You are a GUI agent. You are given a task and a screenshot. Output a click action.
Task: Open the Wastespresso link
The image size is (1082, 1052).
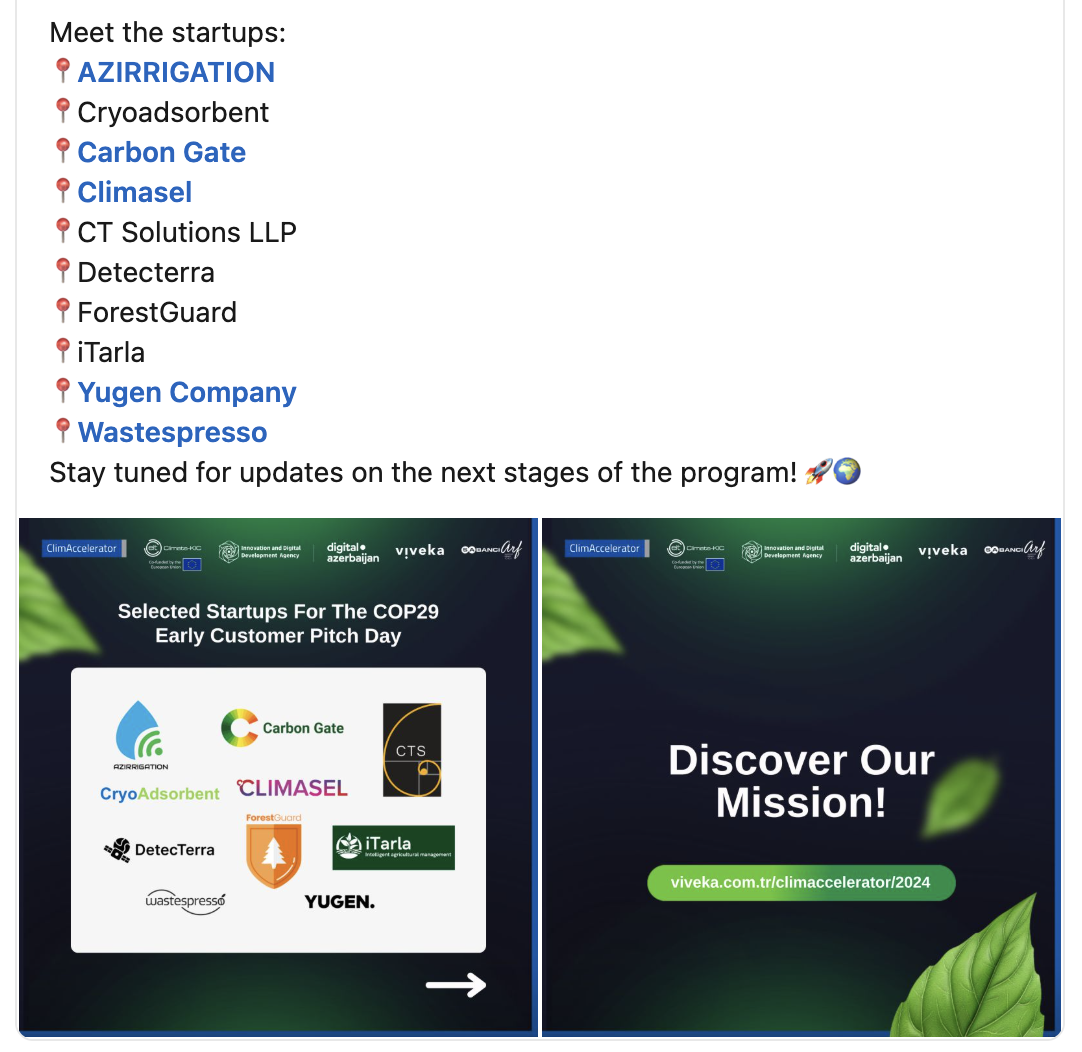click(x=173, y=433)
